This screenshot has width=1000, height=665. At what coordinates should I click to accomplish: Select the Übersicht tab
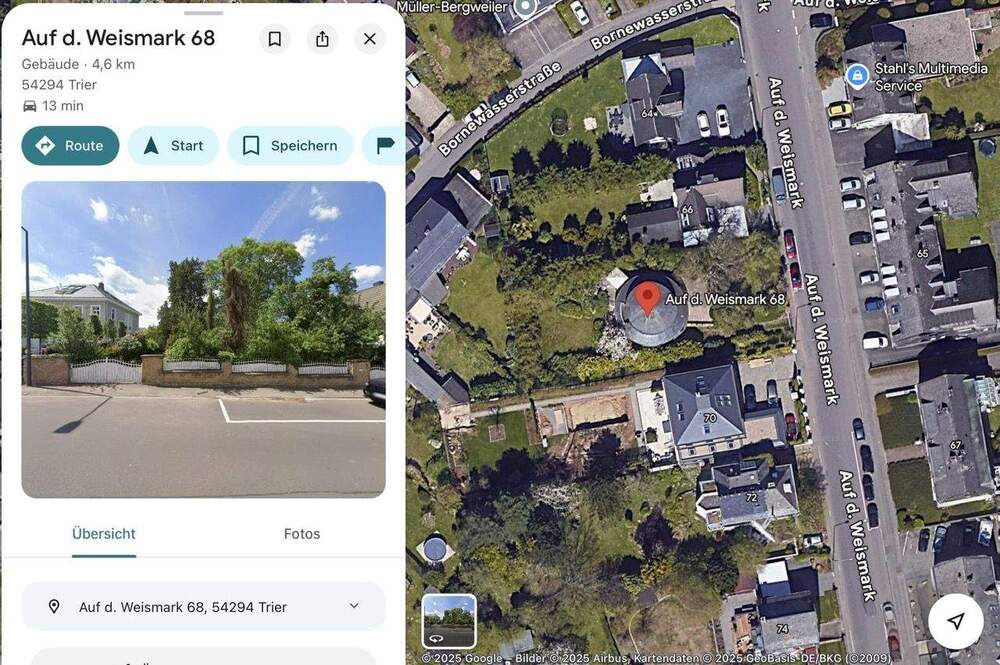pyautogui.click(x=104, y=534)
